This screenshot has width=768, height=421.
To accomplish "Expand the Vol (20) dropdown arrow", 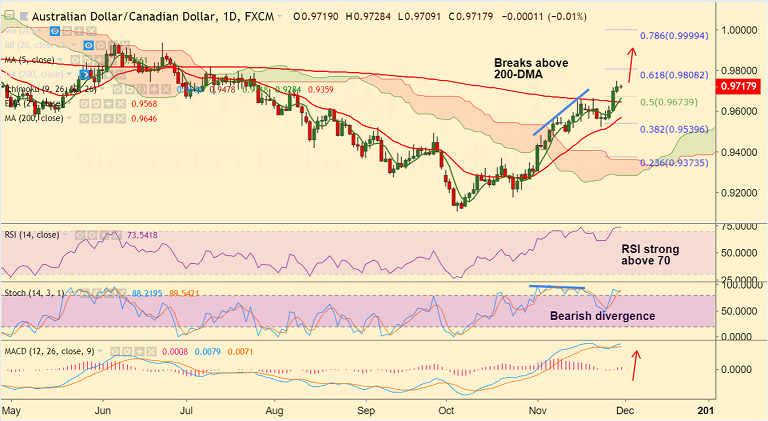I will [x=40, y=30].
